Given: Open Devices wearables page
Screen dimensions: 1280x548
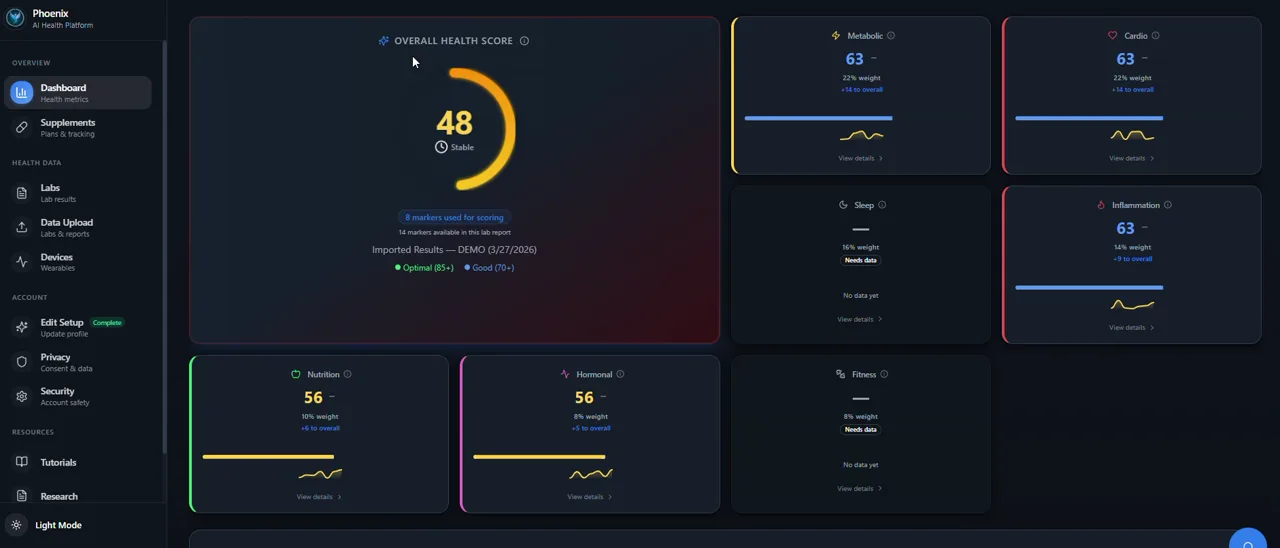Looking at the screenshot, I should [78, 262].
